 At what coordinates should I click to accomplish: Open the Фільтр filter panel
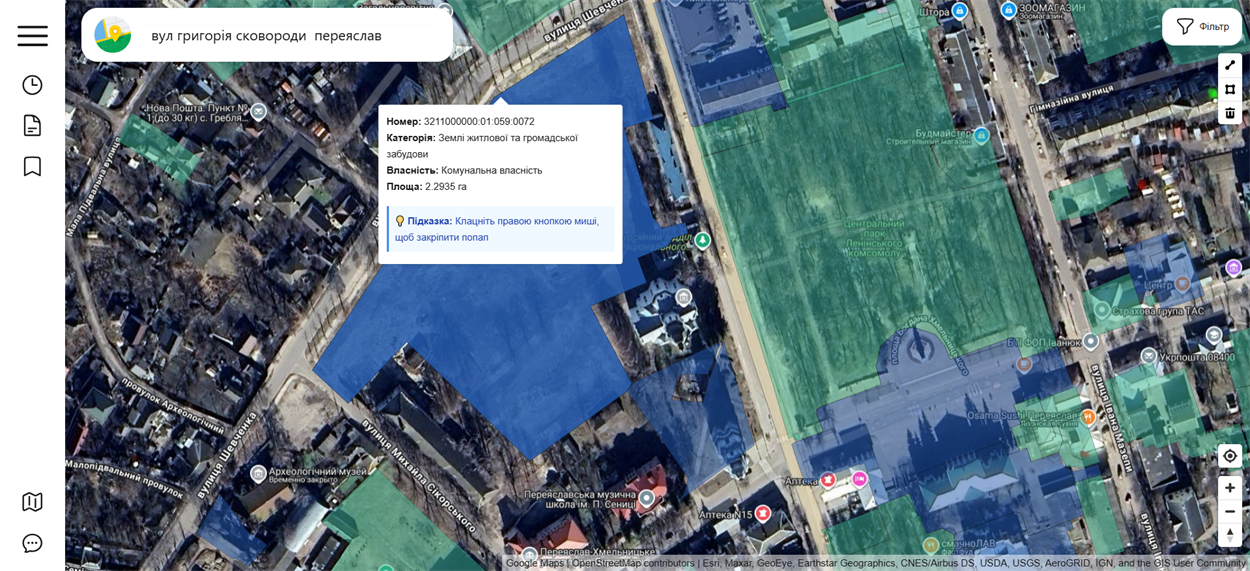pyautogui.click(x=1202, y=27)
